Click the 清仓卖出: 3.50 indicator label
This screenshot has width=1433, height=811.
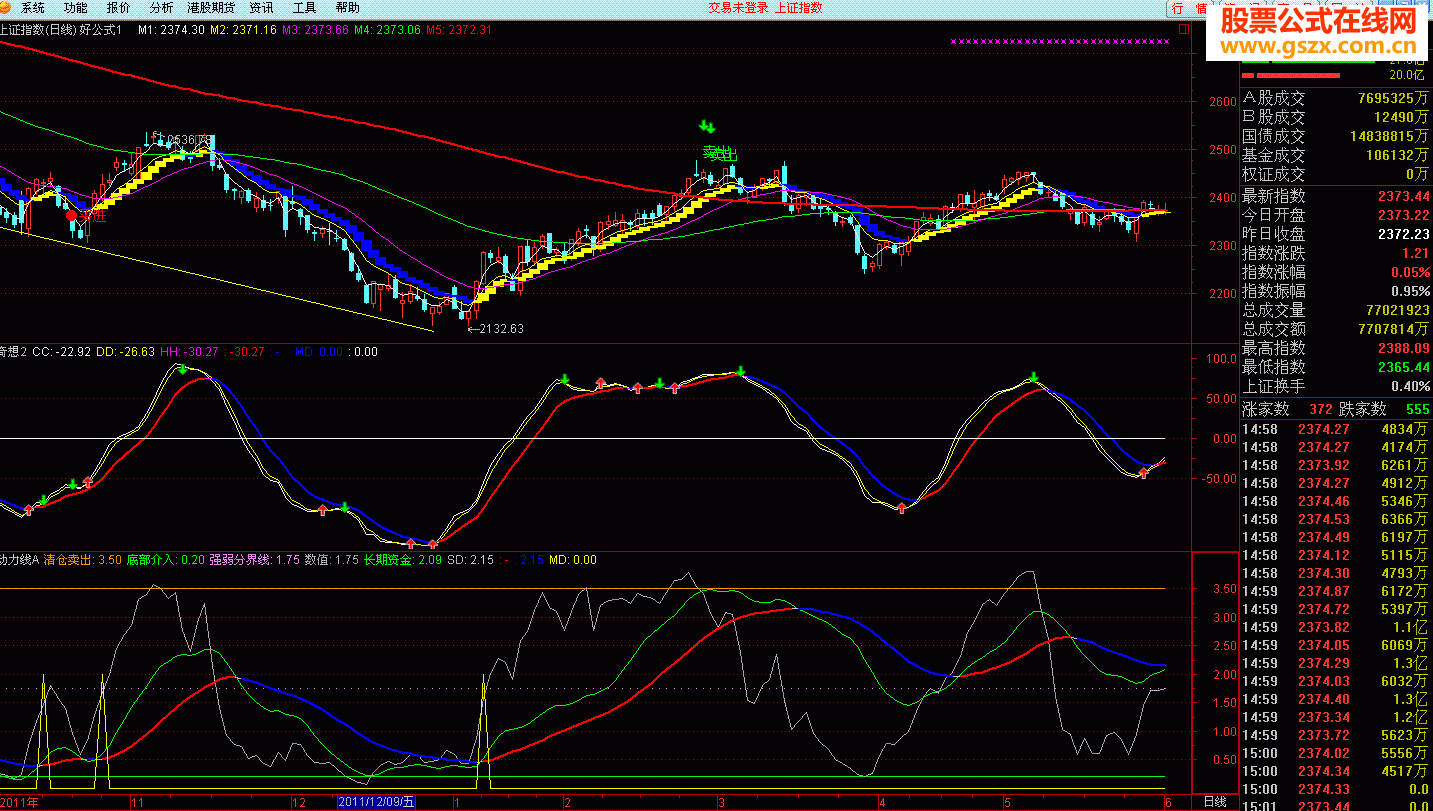83,560
